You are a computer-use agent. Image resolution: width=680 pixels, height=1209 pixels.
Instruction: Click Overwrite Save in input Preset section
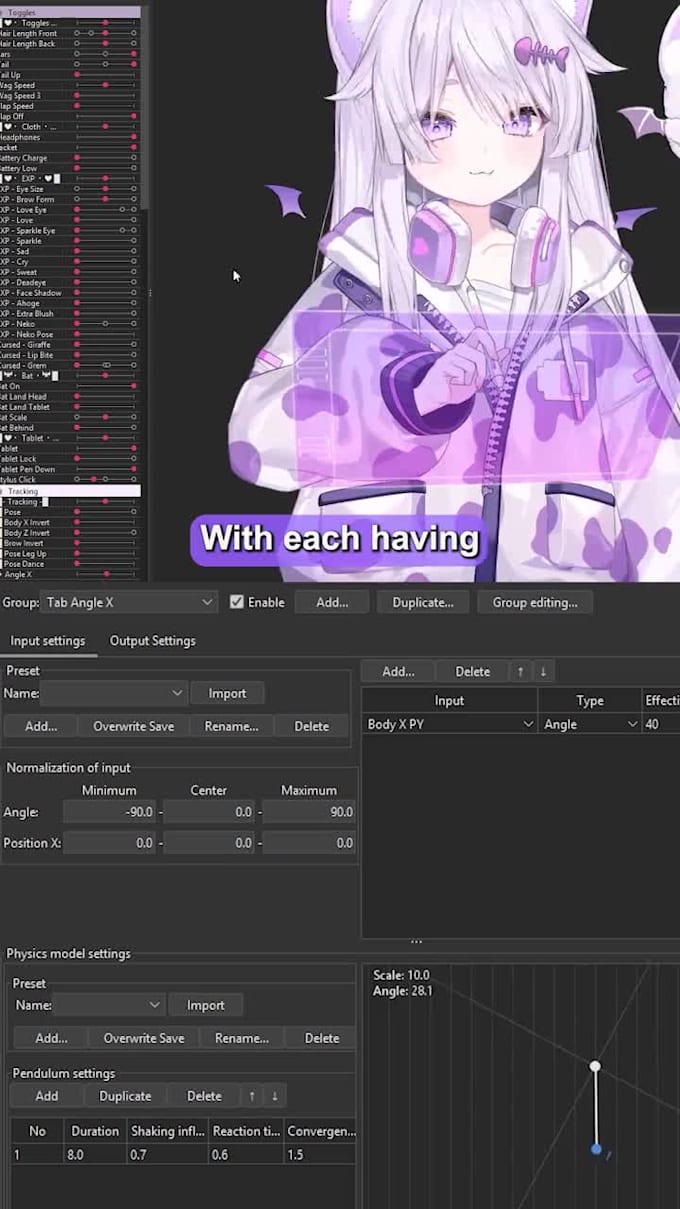pos(134,726)
